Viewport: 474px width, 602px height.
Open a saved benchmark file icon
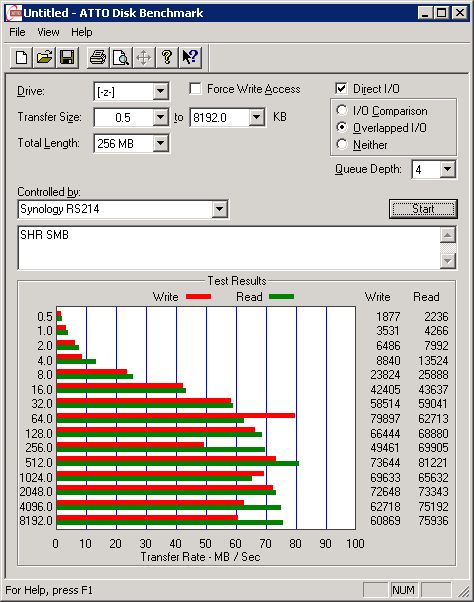(x=44, y=58)
